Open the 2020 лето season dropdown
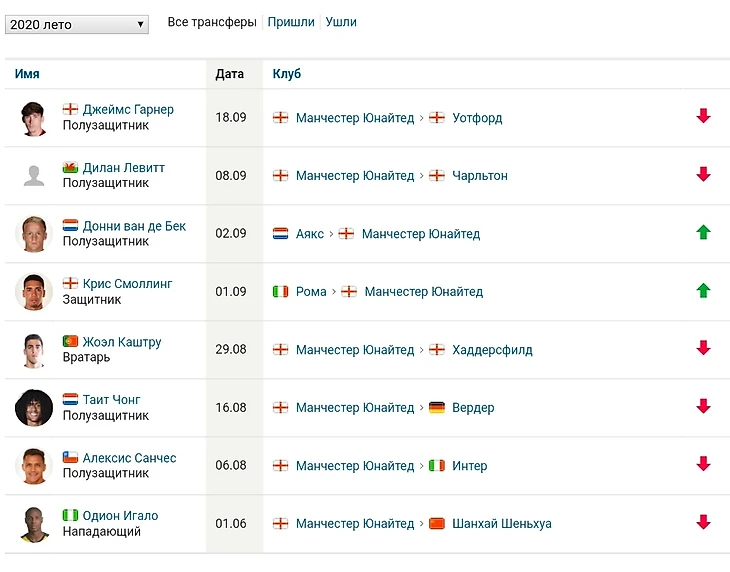The width and height of the screenshot is (730, 572). pos(77,24)
